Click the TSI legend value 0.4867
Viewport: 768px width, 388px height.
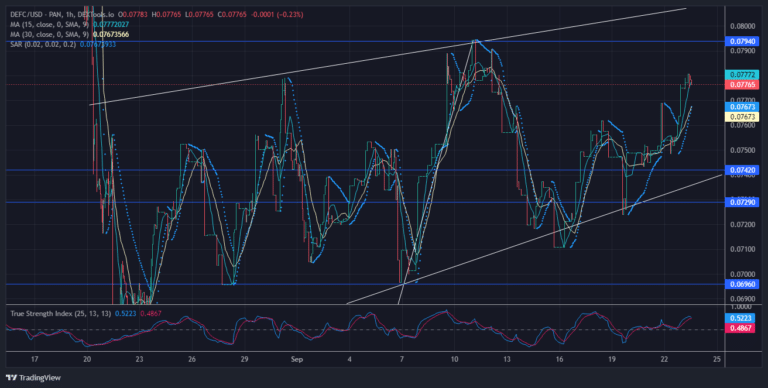151,314
